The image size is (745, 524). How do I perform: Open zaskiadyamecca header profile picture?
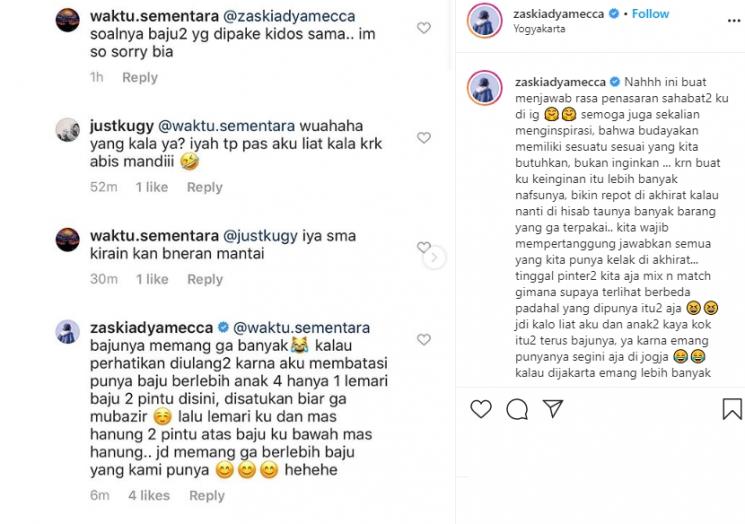(x=485, y=20)
